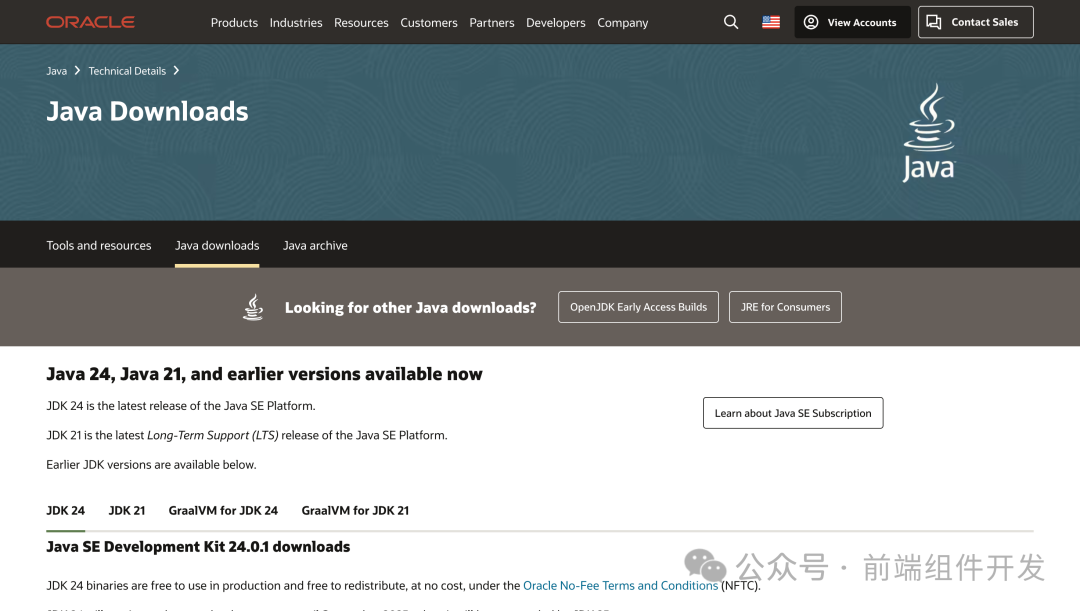Click 'Java SE Development Kit 24.0.1 downloads' heading

coord(198,547)
